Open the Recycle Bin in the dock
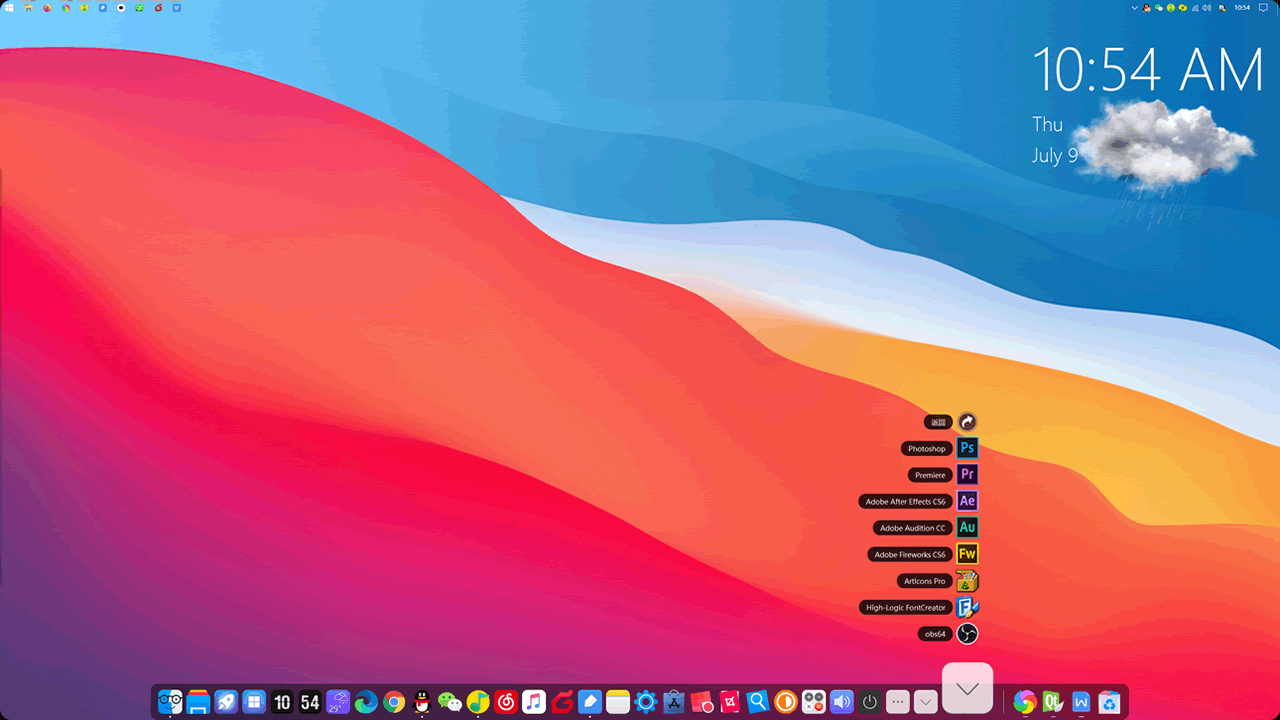 [x=1108, y=702]
